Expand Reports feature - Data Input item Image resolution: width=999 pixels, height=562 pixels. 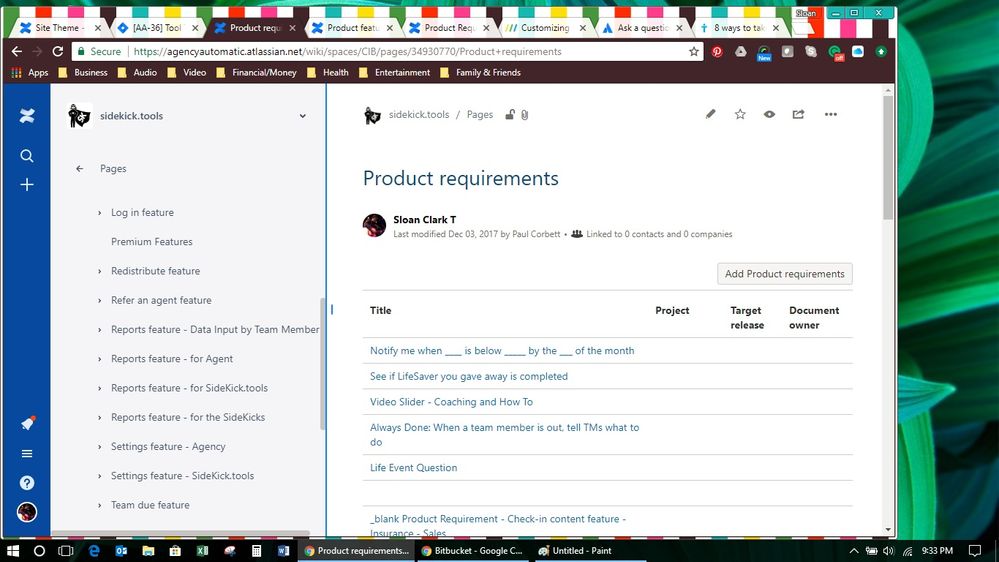pos(99,330)
